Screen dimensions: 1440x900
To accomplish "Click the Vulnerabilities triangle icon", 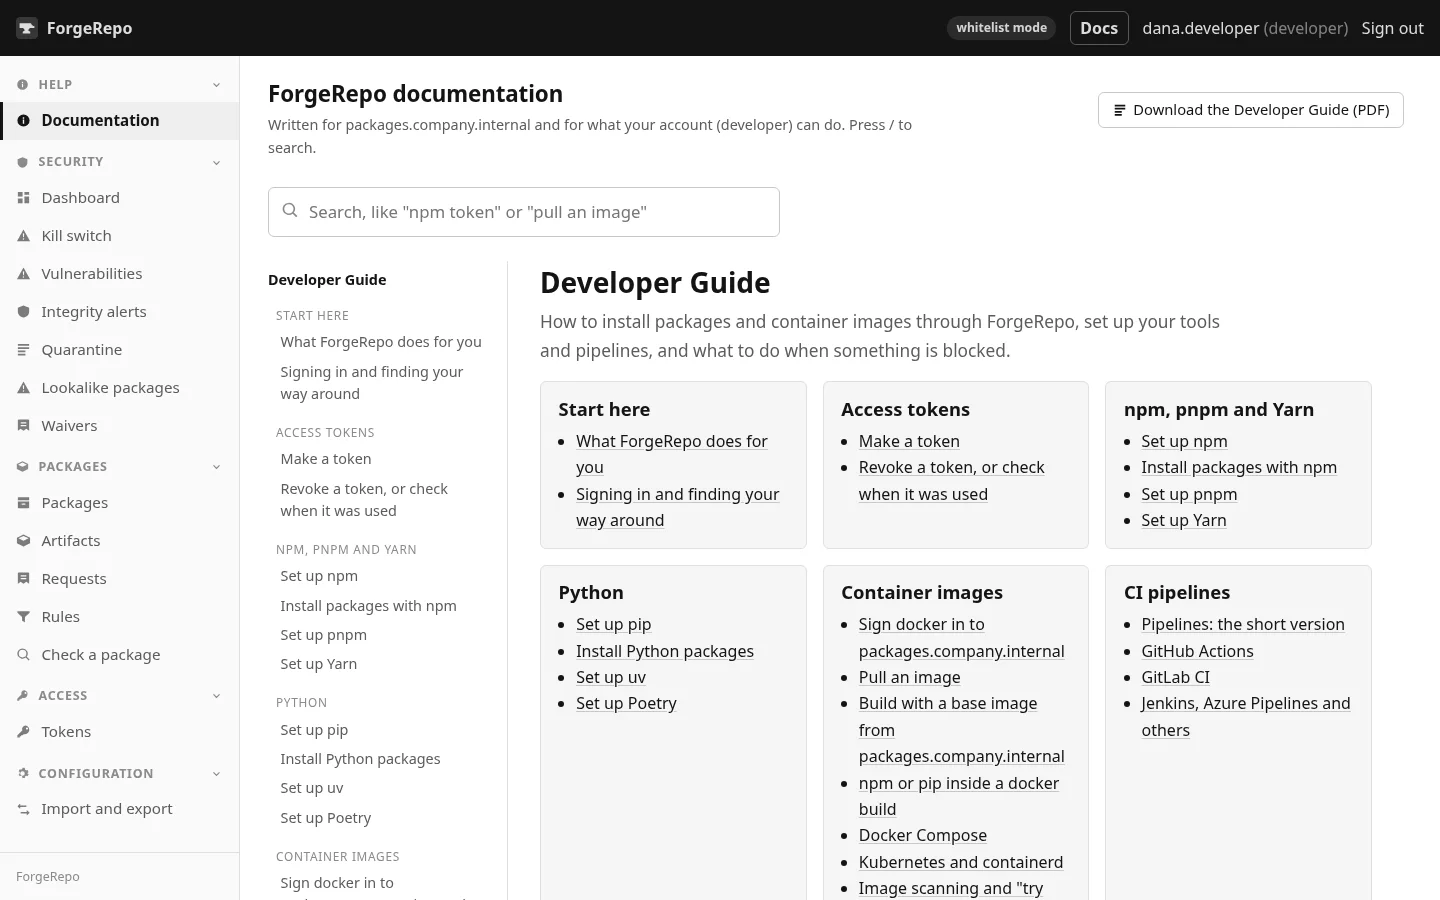I will (23, 274).
